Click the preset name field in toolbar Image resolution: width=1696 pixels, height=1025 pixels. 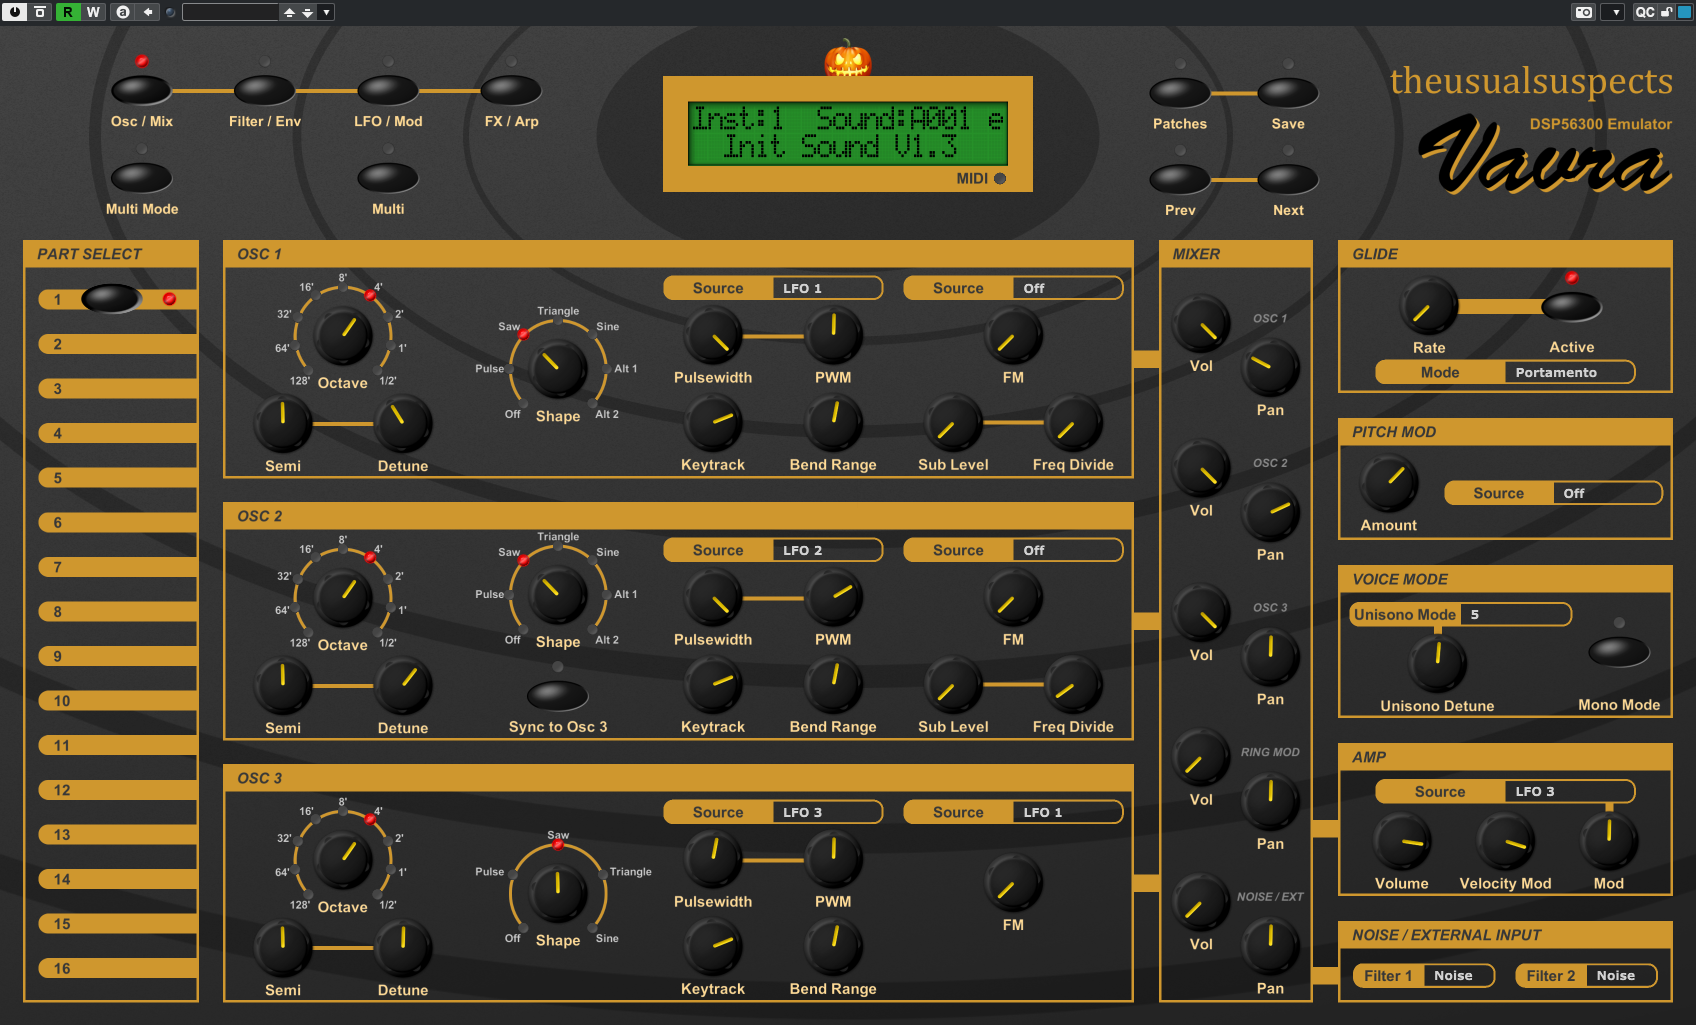(230, 12)
